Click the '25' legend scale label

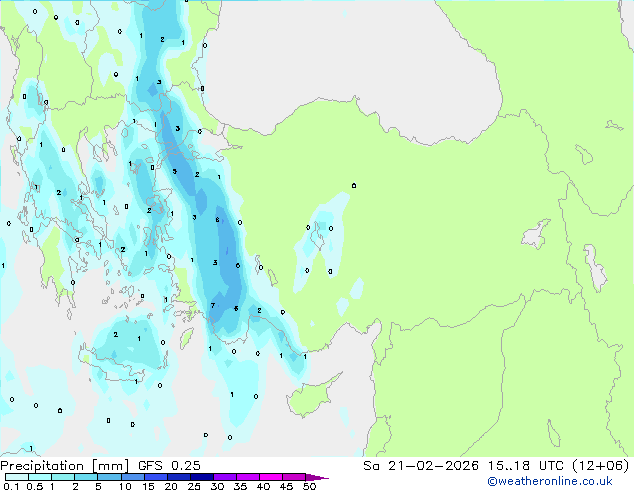click(x=194, y=486)
